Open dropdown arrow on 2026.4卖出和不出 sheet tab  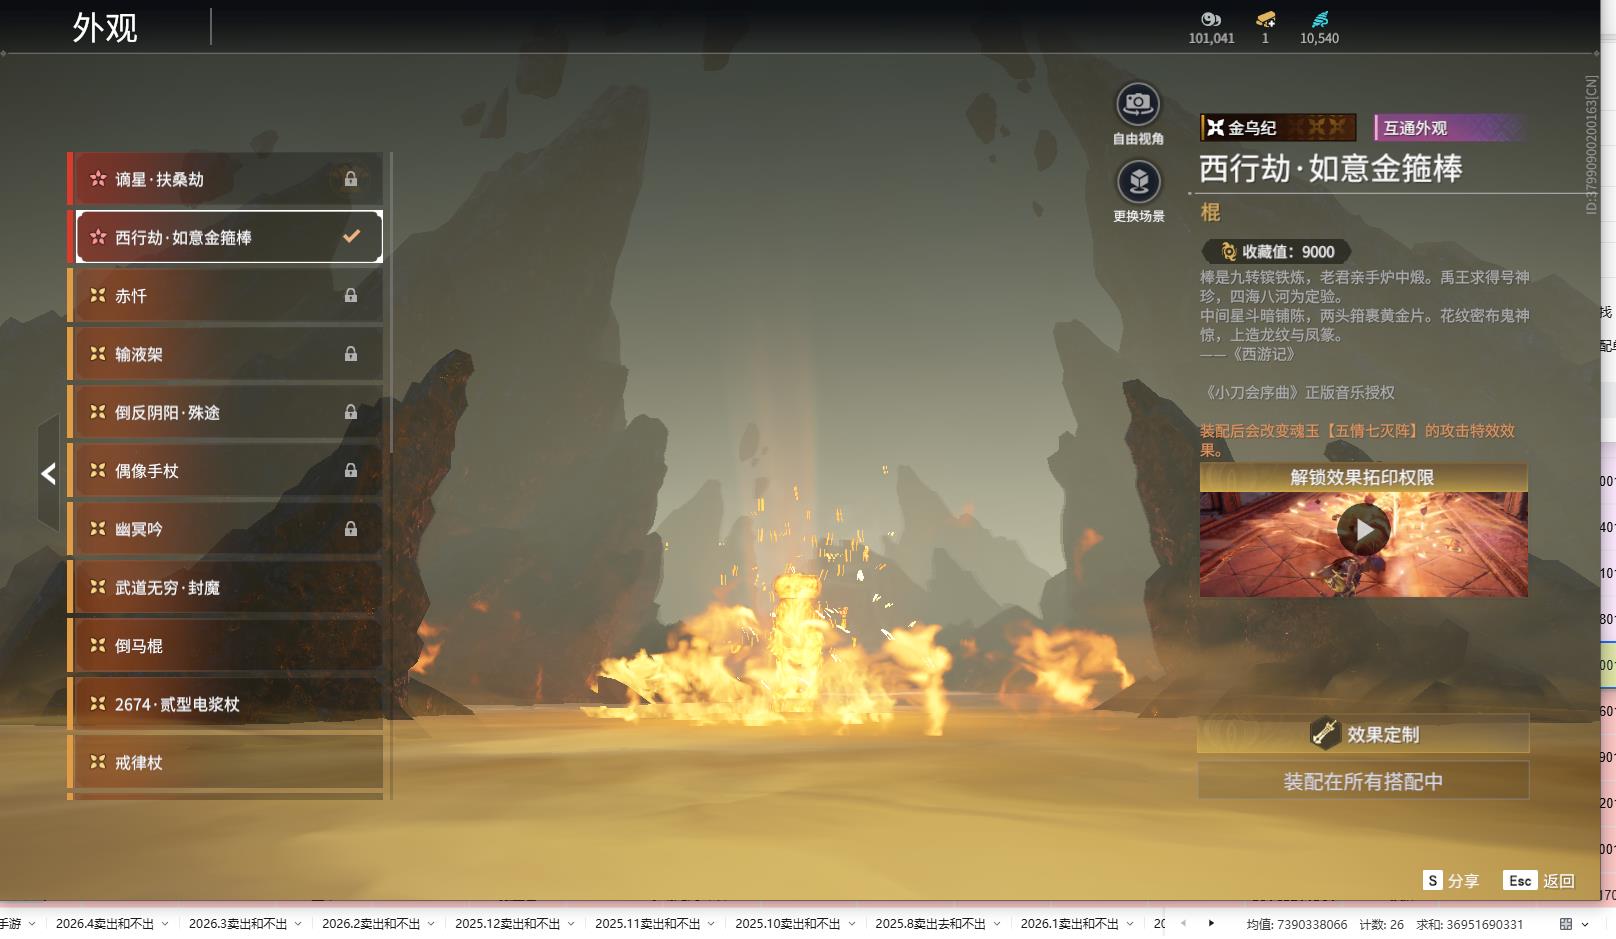[165, 924]
